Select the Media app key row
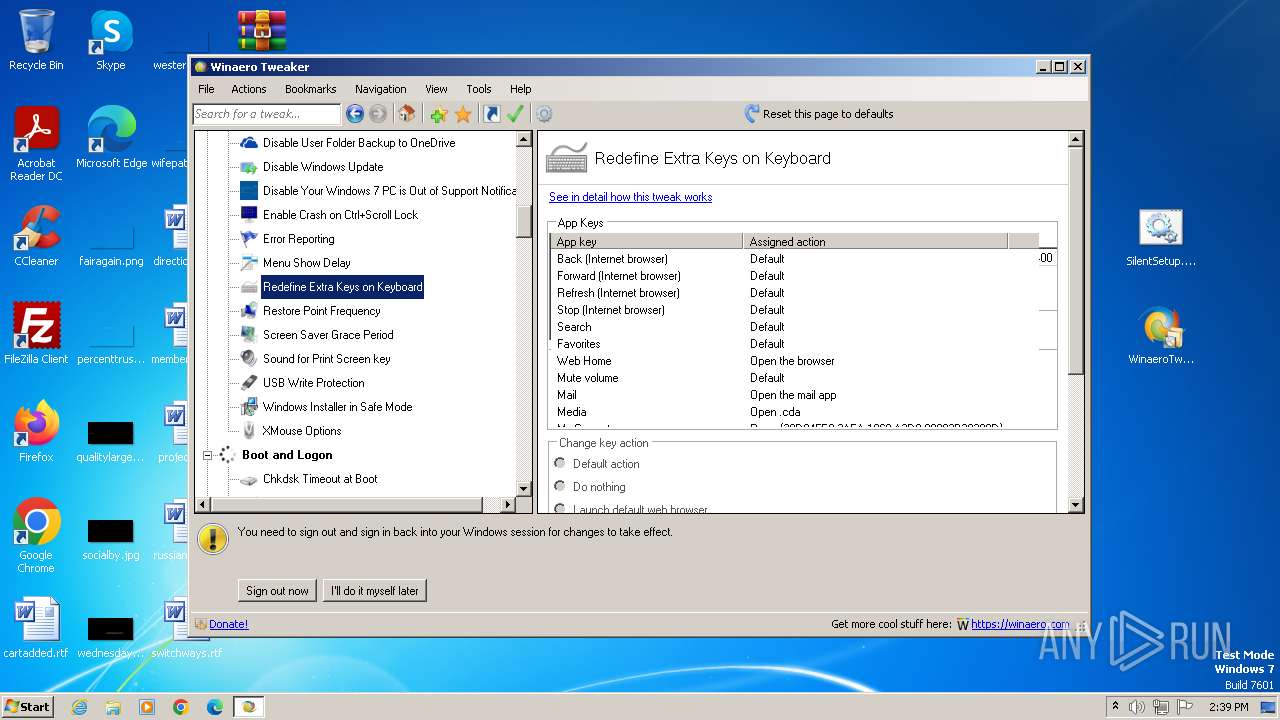The height and width of the screenshot is (720, 1280). (795, 412)
